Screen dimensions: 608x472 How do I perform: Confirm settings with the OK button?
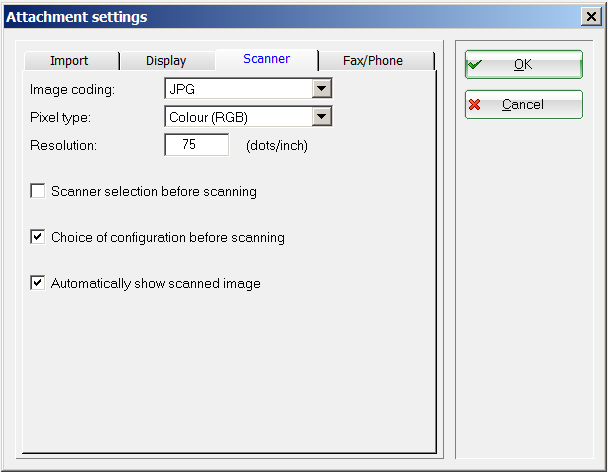point(523,64)
